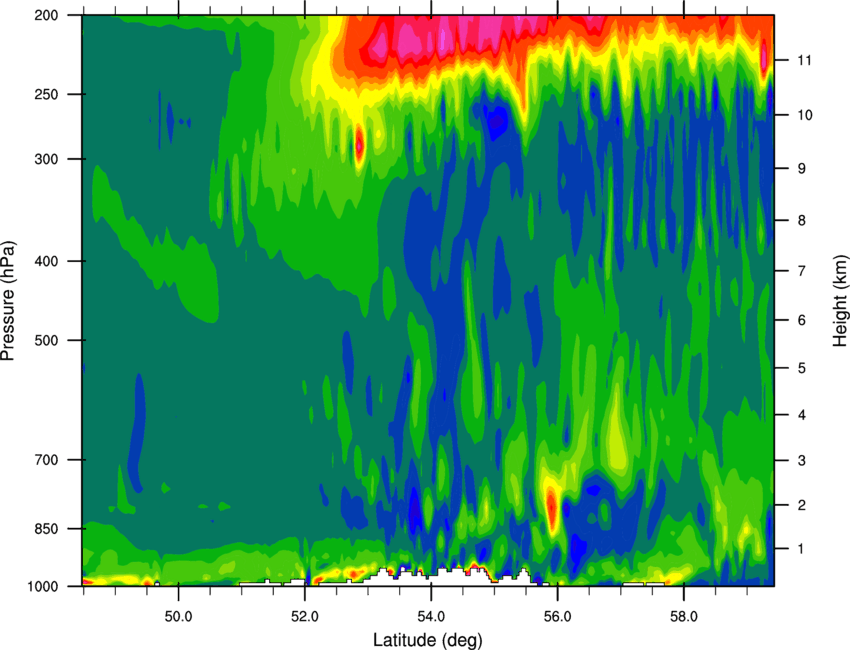Click the 11 km height tick label
Image resolution: width=850 pixels, height=650 pixels.
coord(804,60)
